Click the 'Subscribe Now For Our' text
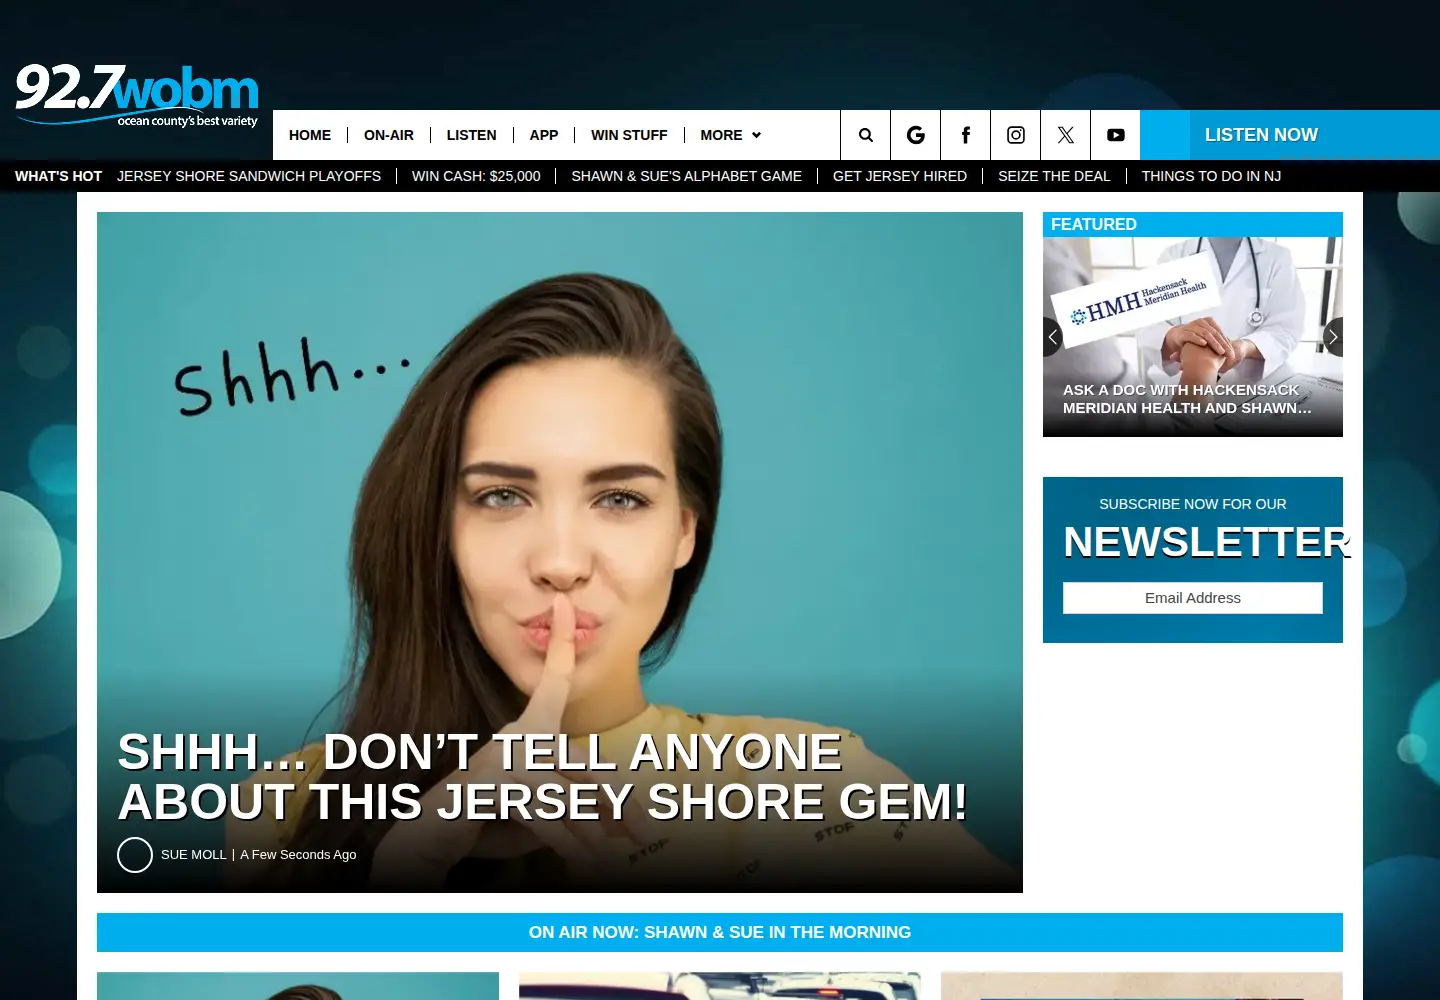This screenshot has width=1440, height=1000. click(x=1193, y=504)
